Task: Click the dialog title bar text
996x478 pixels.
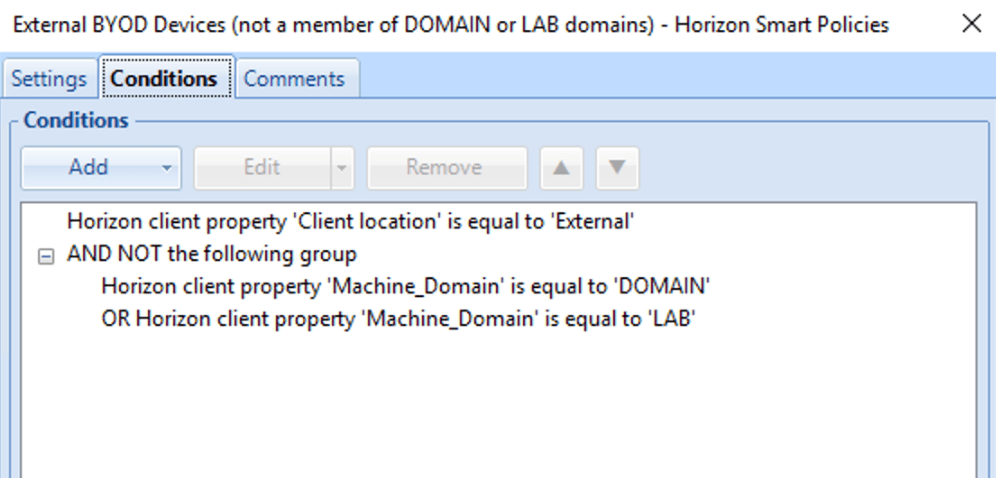Action: (x=450, y=25)
